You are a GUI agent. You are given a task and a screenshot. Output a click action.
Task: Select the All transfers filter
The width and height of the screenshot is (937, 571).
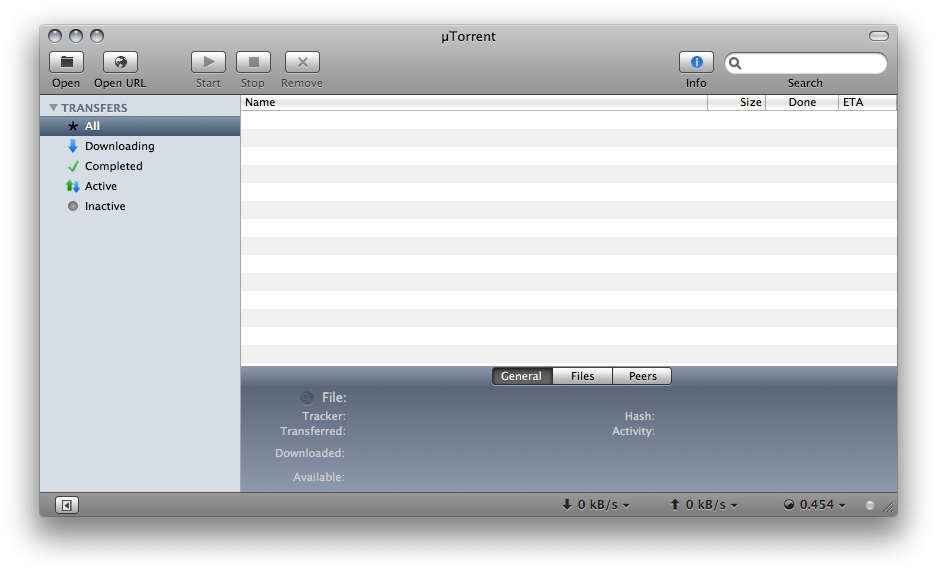(x=140, y=126)
